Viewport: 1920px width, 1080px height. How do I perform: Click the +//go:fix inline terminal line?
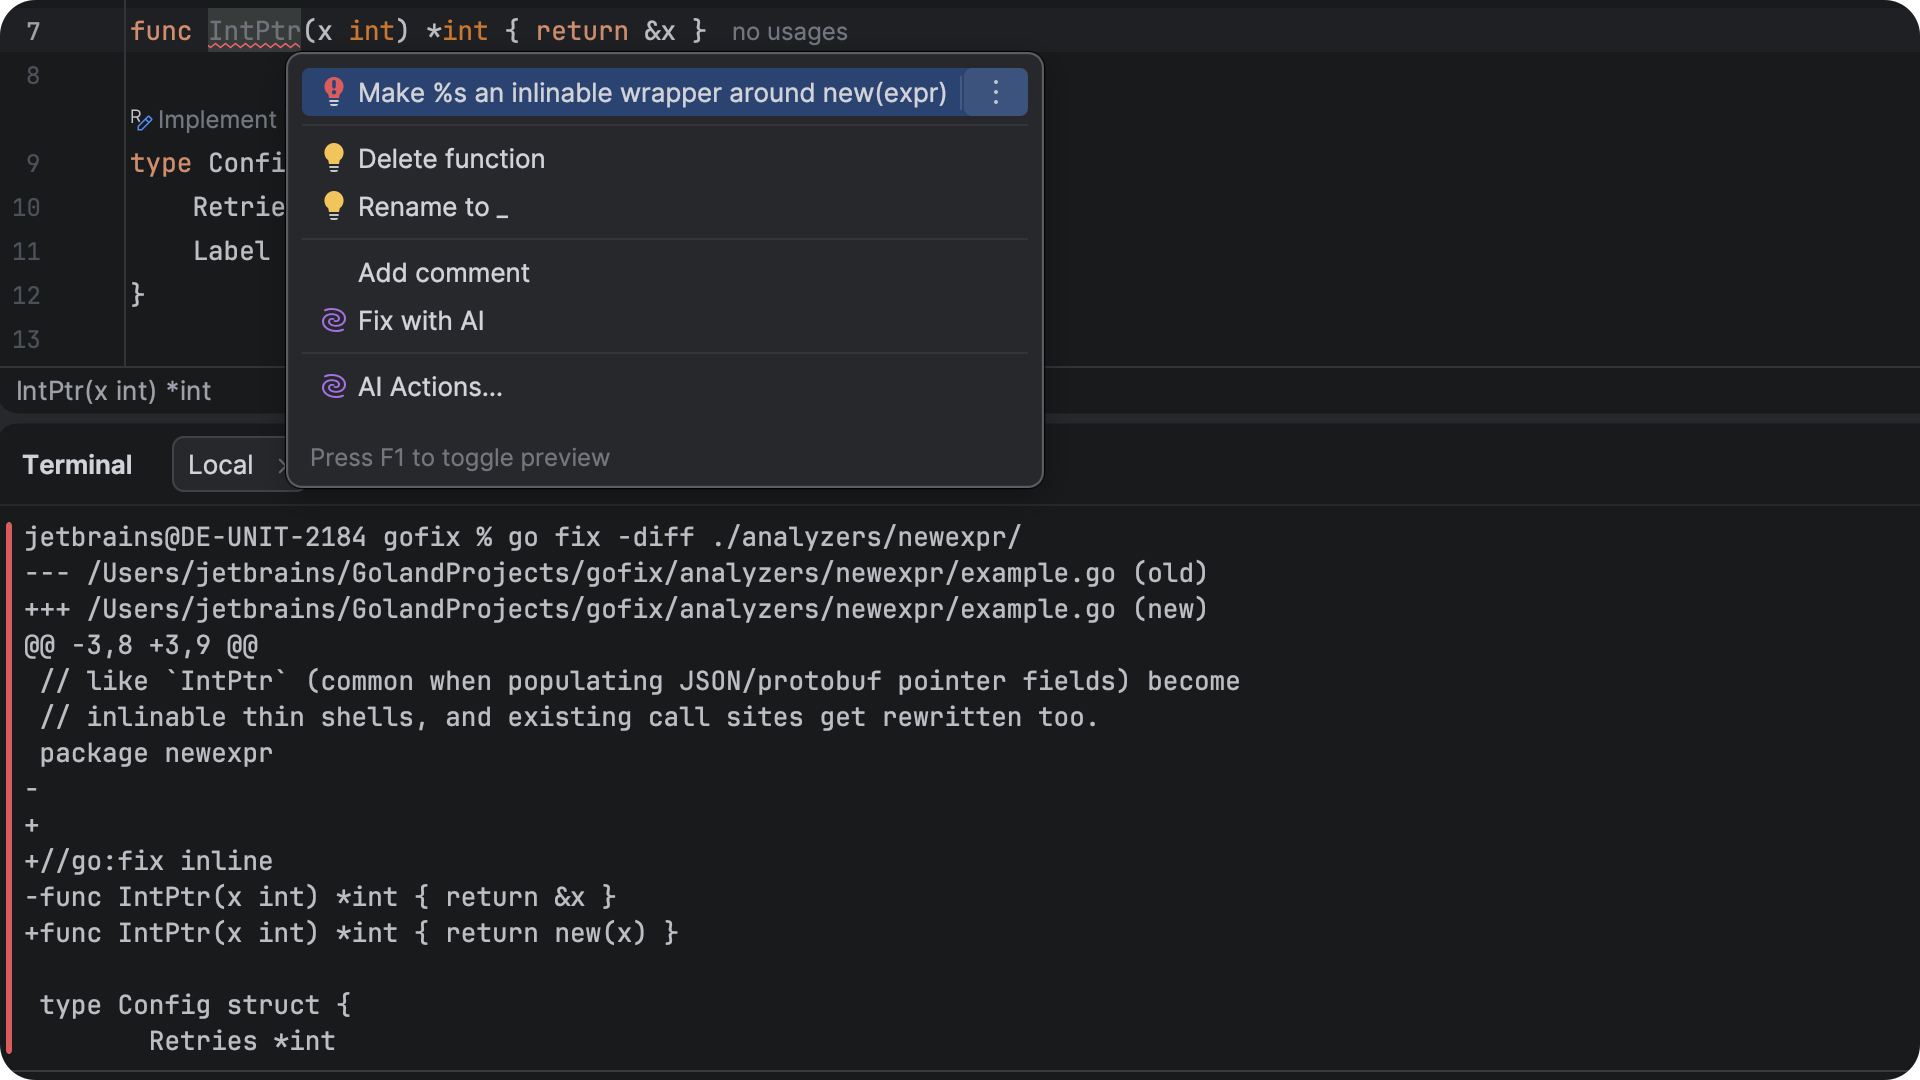(x=148, y=861)
